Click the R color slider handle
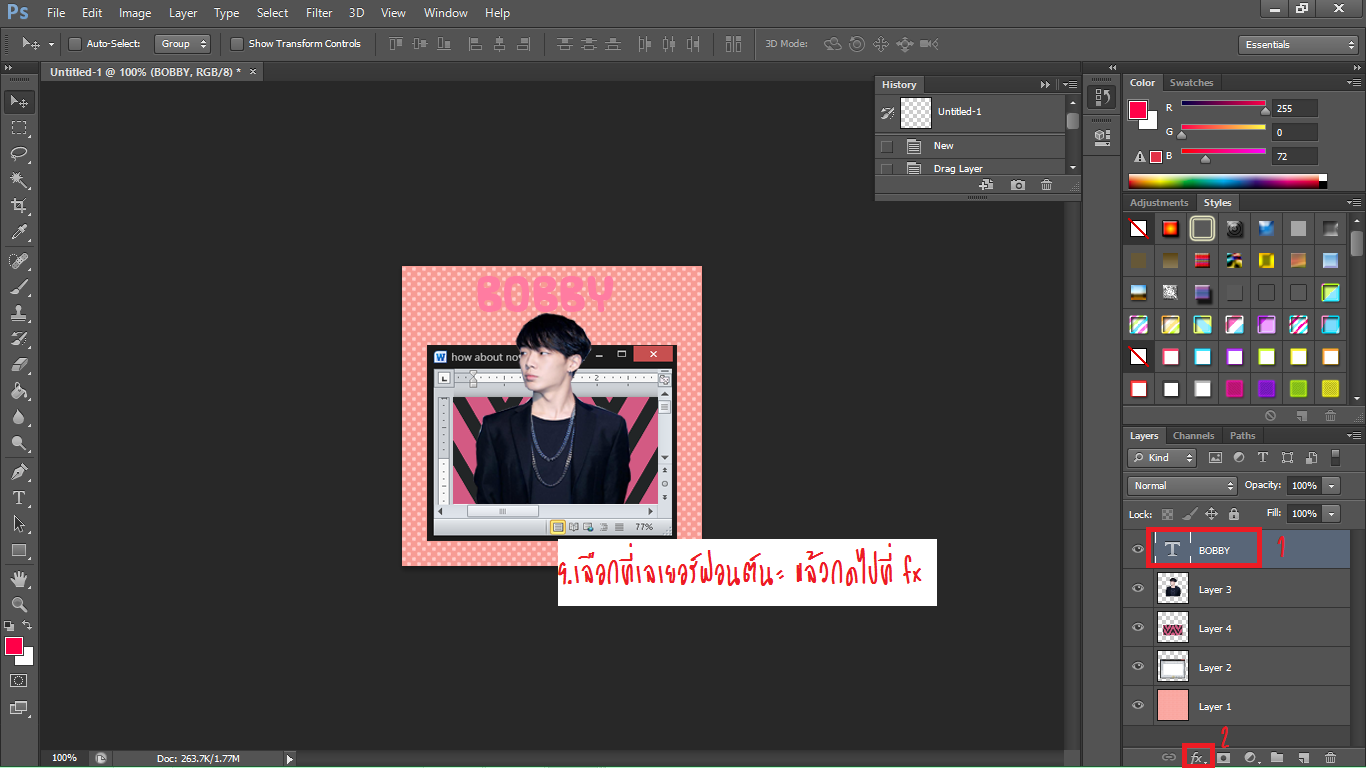This screenshot has height=768, width=1366. [1265, 111]
